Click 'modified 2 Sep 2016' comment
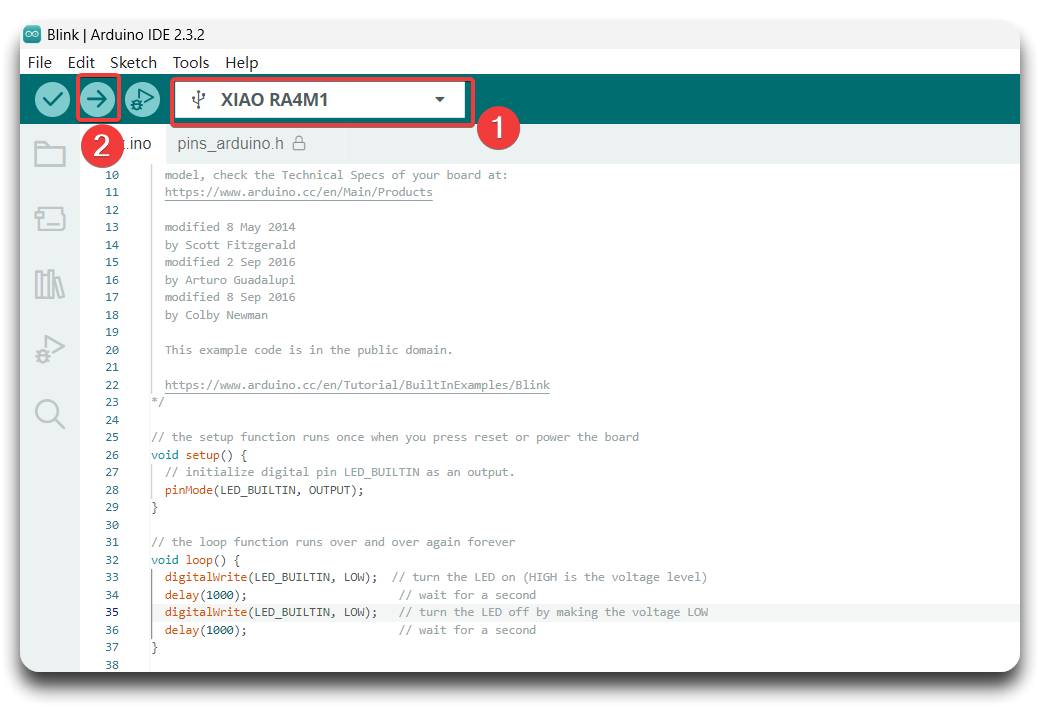 (x=230, y=262)
